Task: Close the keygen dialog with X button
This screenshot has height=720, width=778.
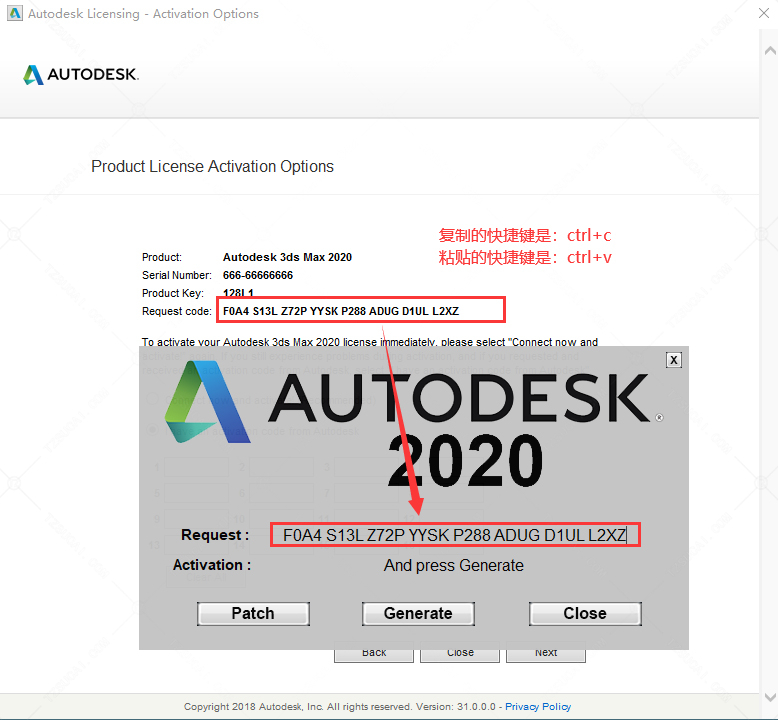Action: click(673, 360)
